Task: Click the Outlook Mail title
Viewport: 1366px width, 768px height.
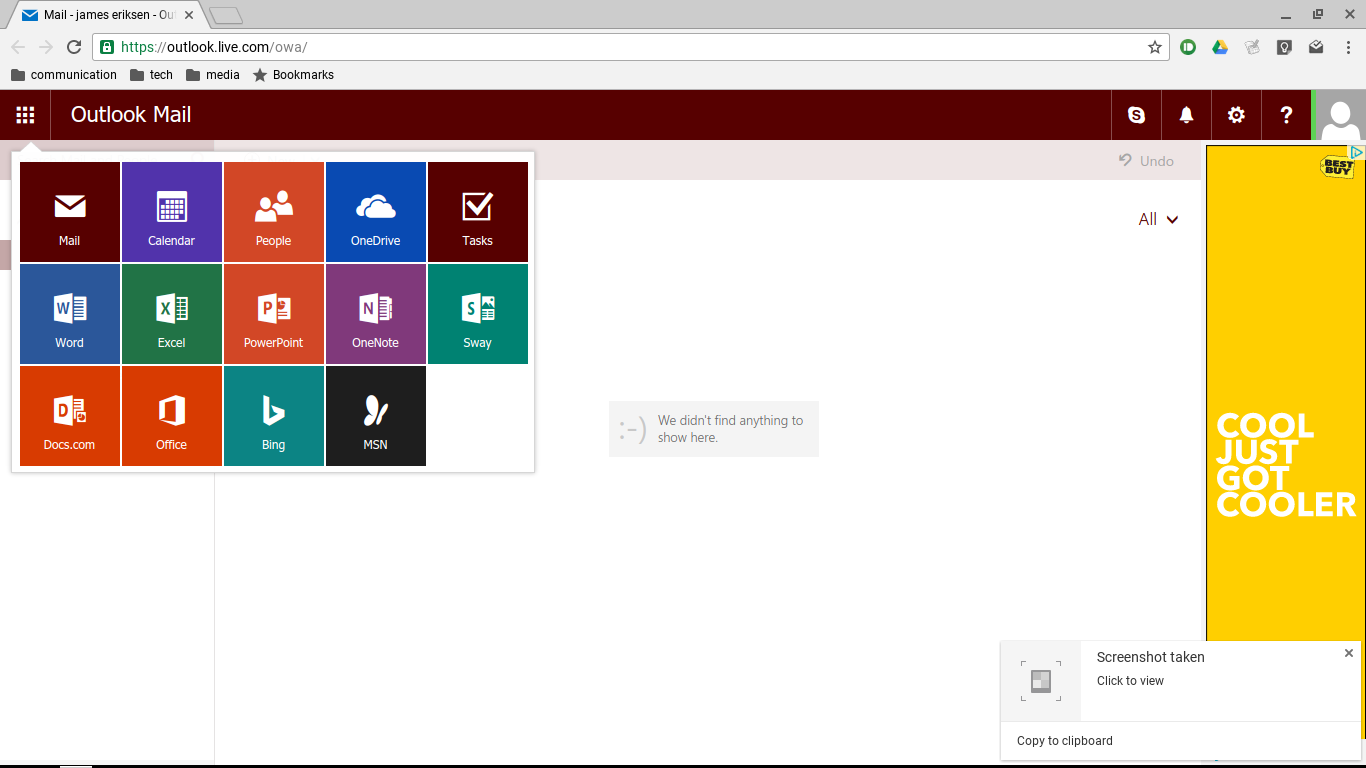Action: (131, 115)
